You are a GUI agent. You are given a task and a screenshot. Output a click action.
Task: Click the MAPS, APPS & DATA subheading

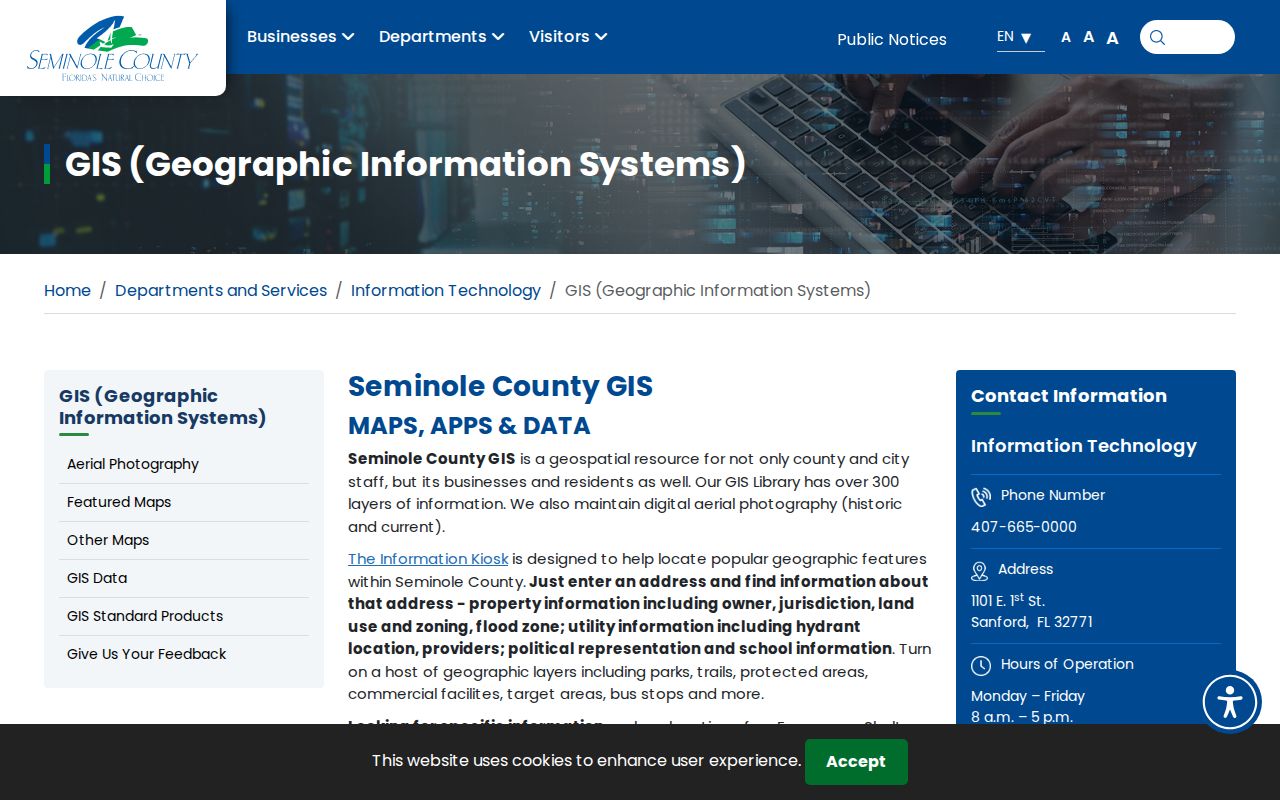point(469,426)
